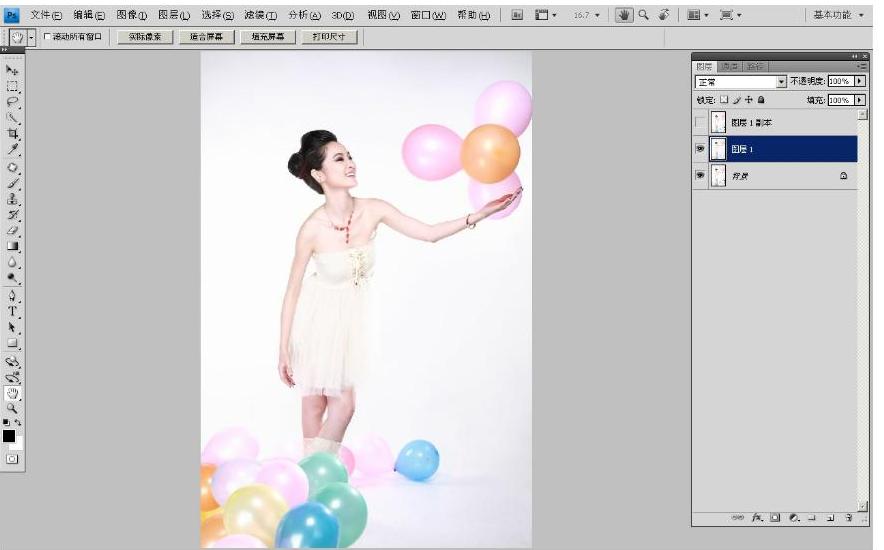Viewport: 884px width, 550px height.
Task: Select the 3D Rotate tool
Action: 12,362
